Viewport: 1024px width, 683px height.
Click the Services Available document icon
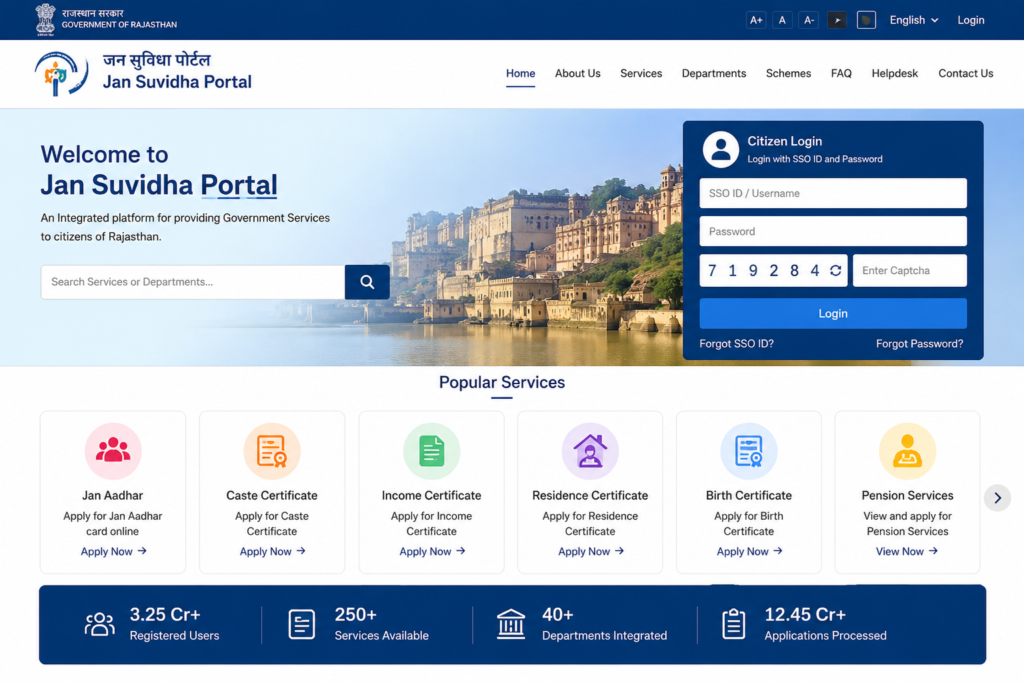click(302, 624)
